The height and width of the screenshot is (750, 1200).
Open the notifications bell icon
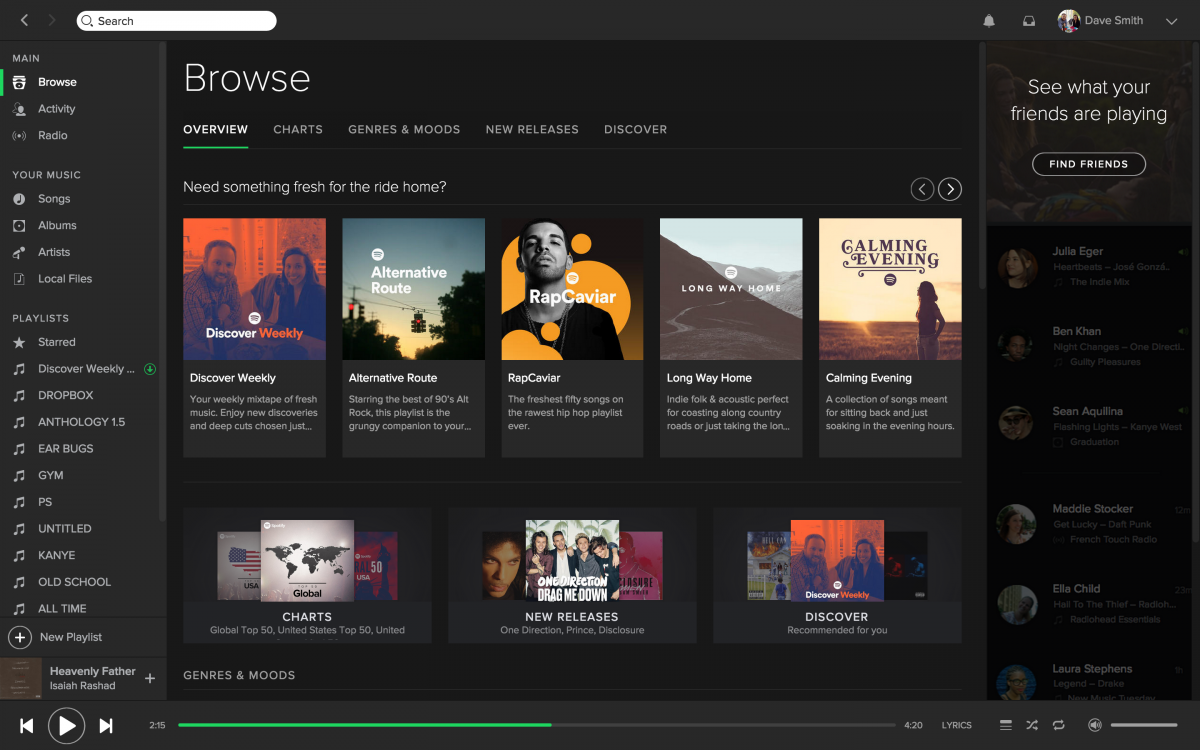click(989, 21)
